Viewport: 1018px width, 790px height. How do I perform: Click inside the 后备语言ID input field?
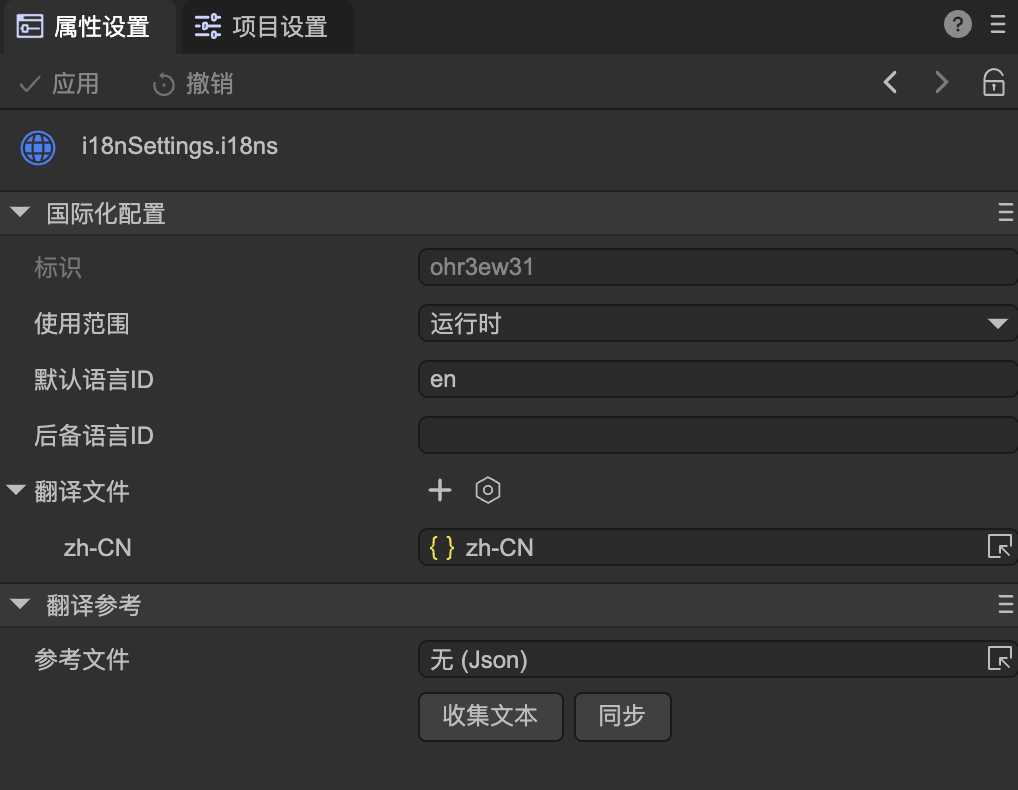coord(716,436)
